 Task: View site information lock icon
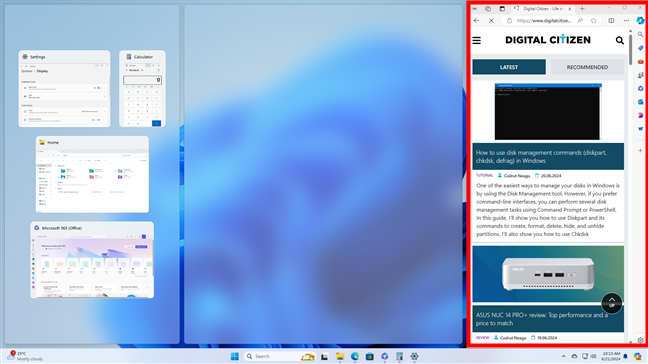[x=509, y=21]
